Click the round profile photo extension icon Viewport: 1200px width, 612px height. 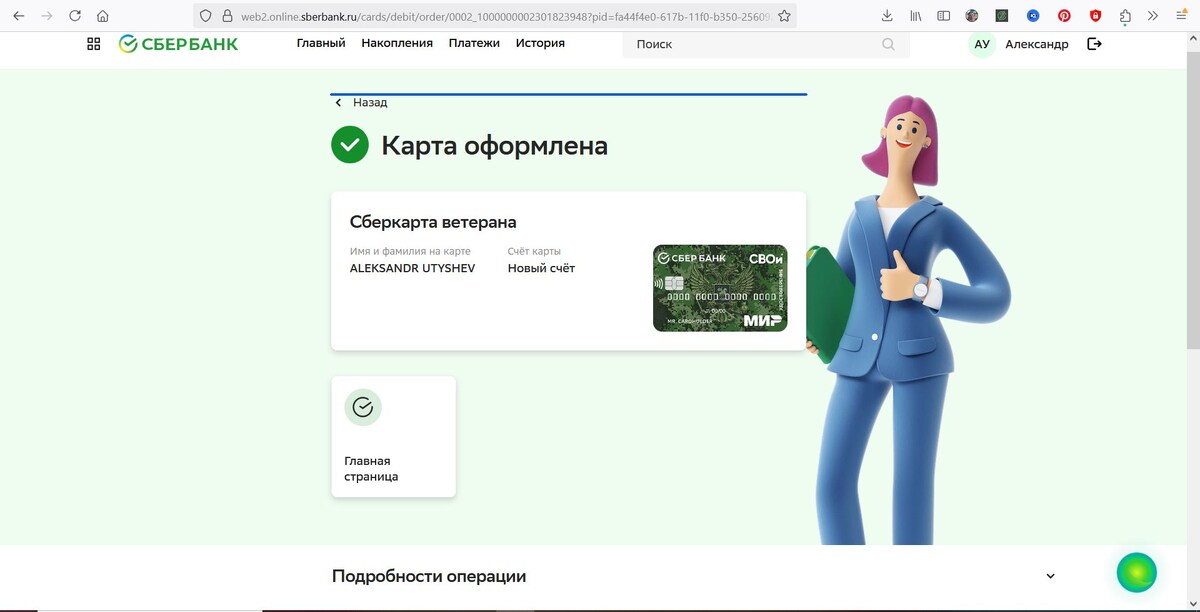coord(972,16)
